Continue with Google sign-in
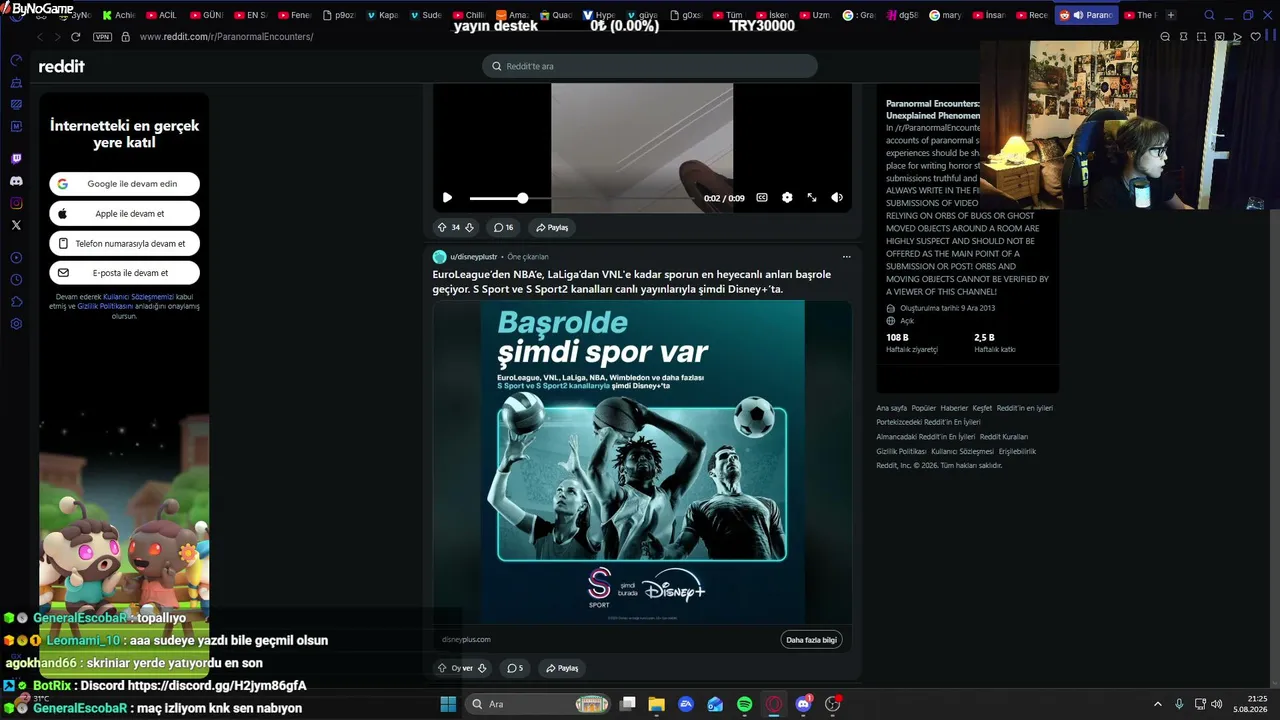This screenshot has height=720, width=1280. click(x=125, y=184)
